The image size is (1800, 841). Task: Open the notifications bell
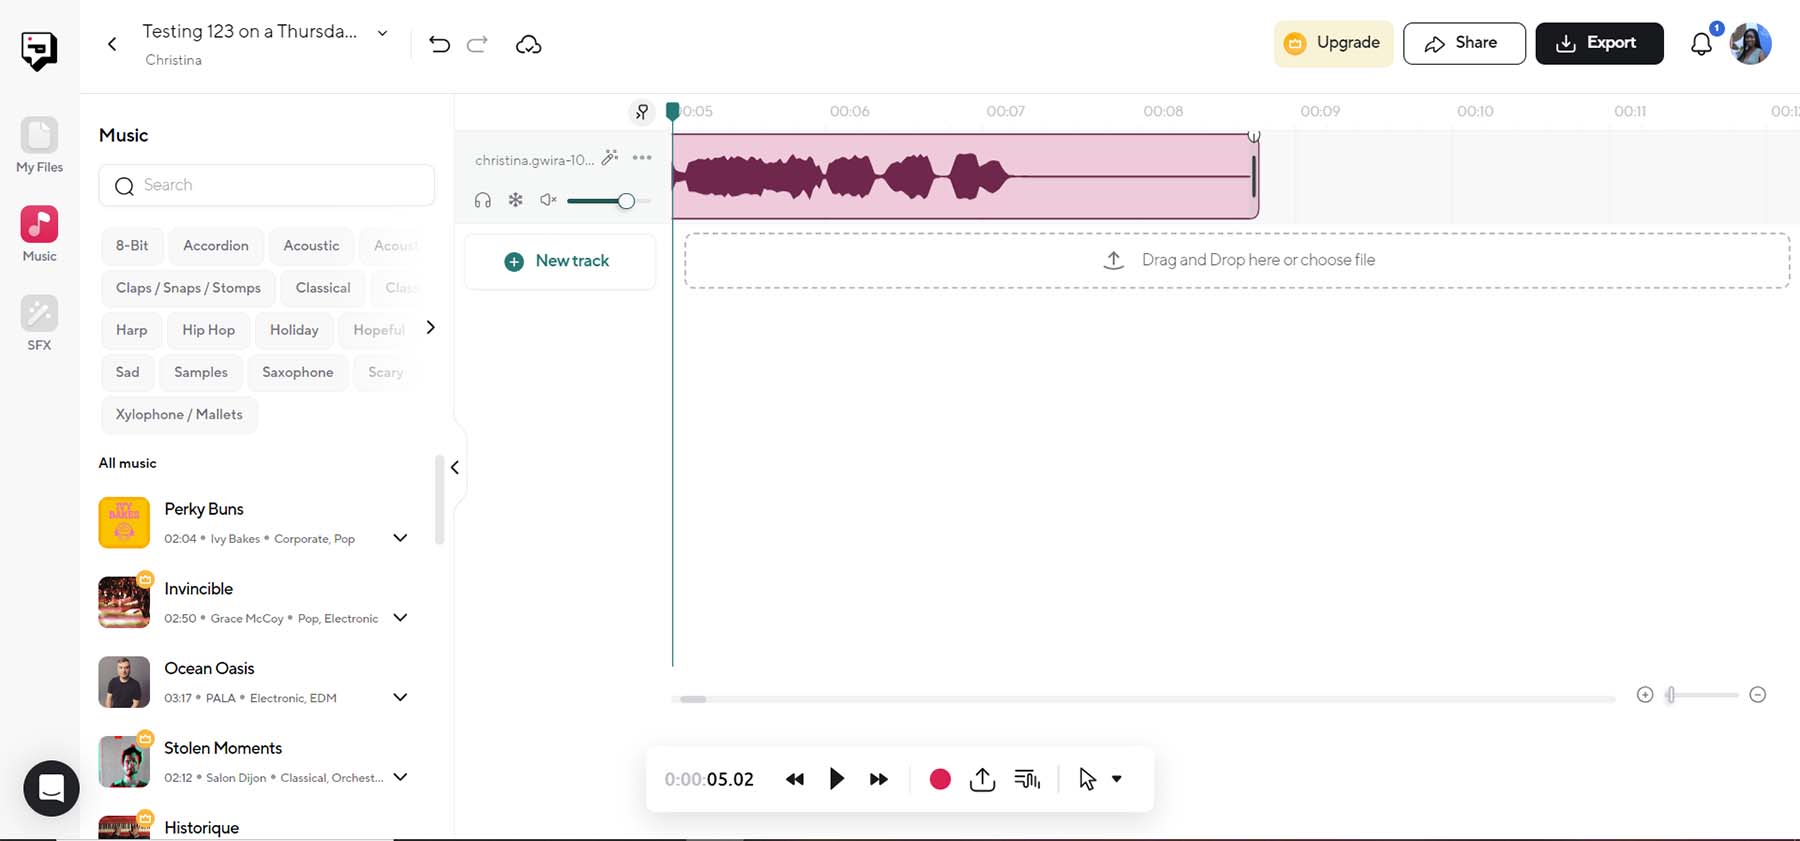[x=1701, y=44]
